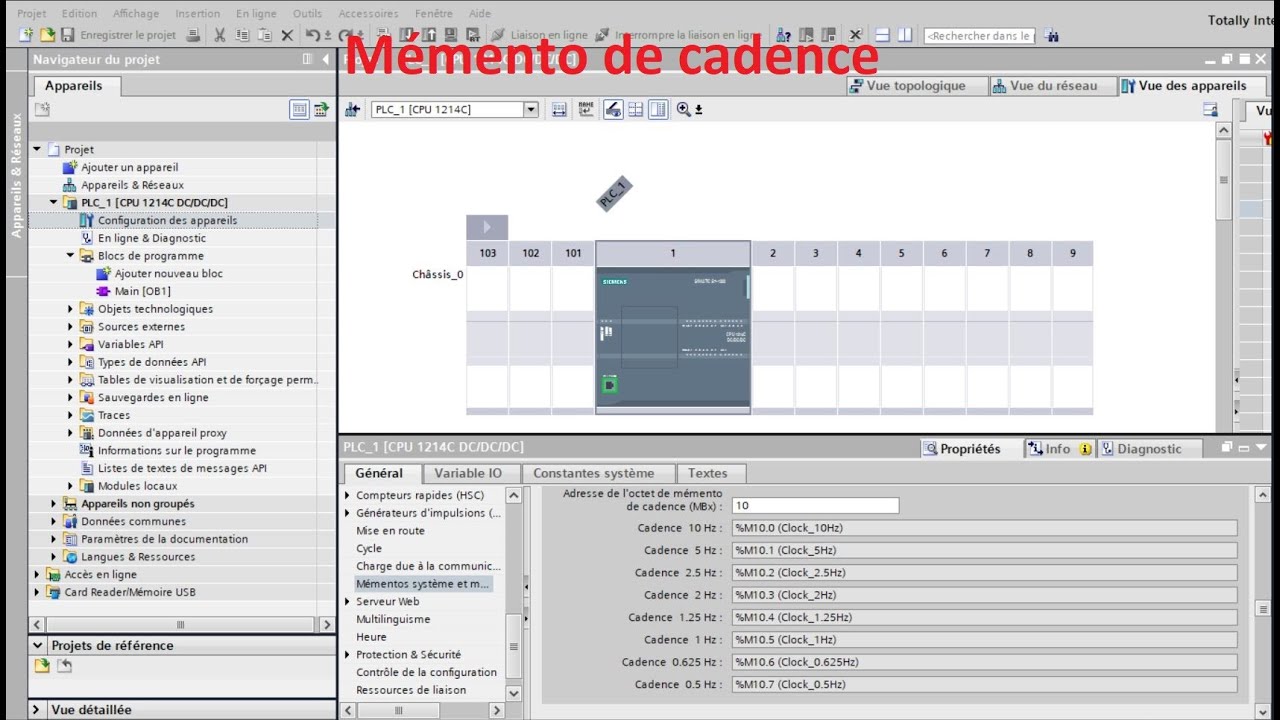
Task: Open the Info inspector tab
Action: (1058, 449)
